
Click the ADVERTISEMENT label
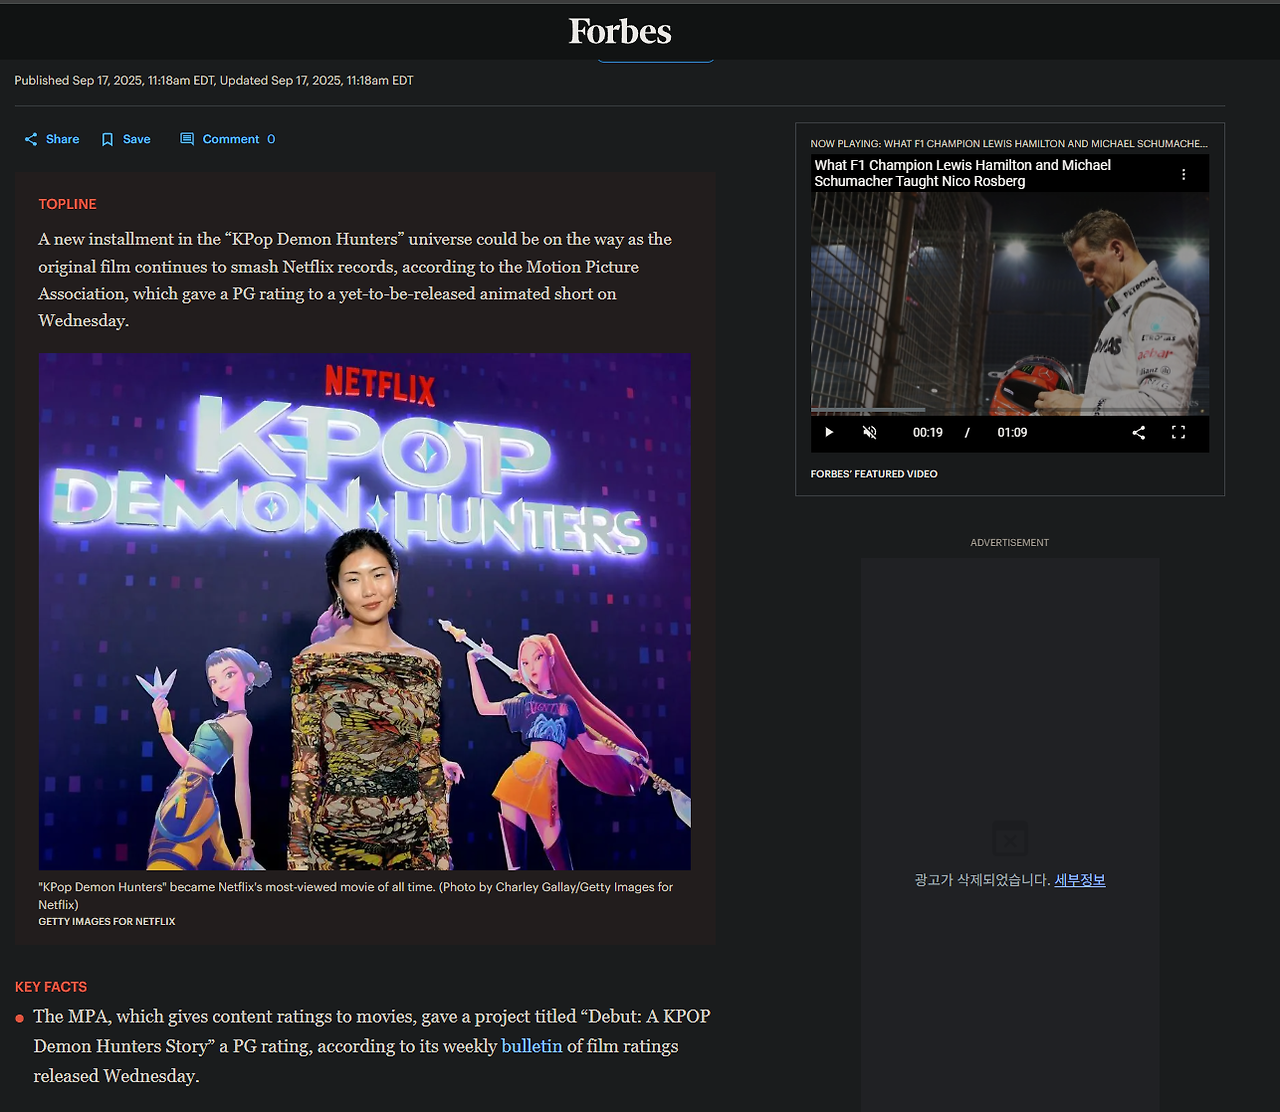1010,543
